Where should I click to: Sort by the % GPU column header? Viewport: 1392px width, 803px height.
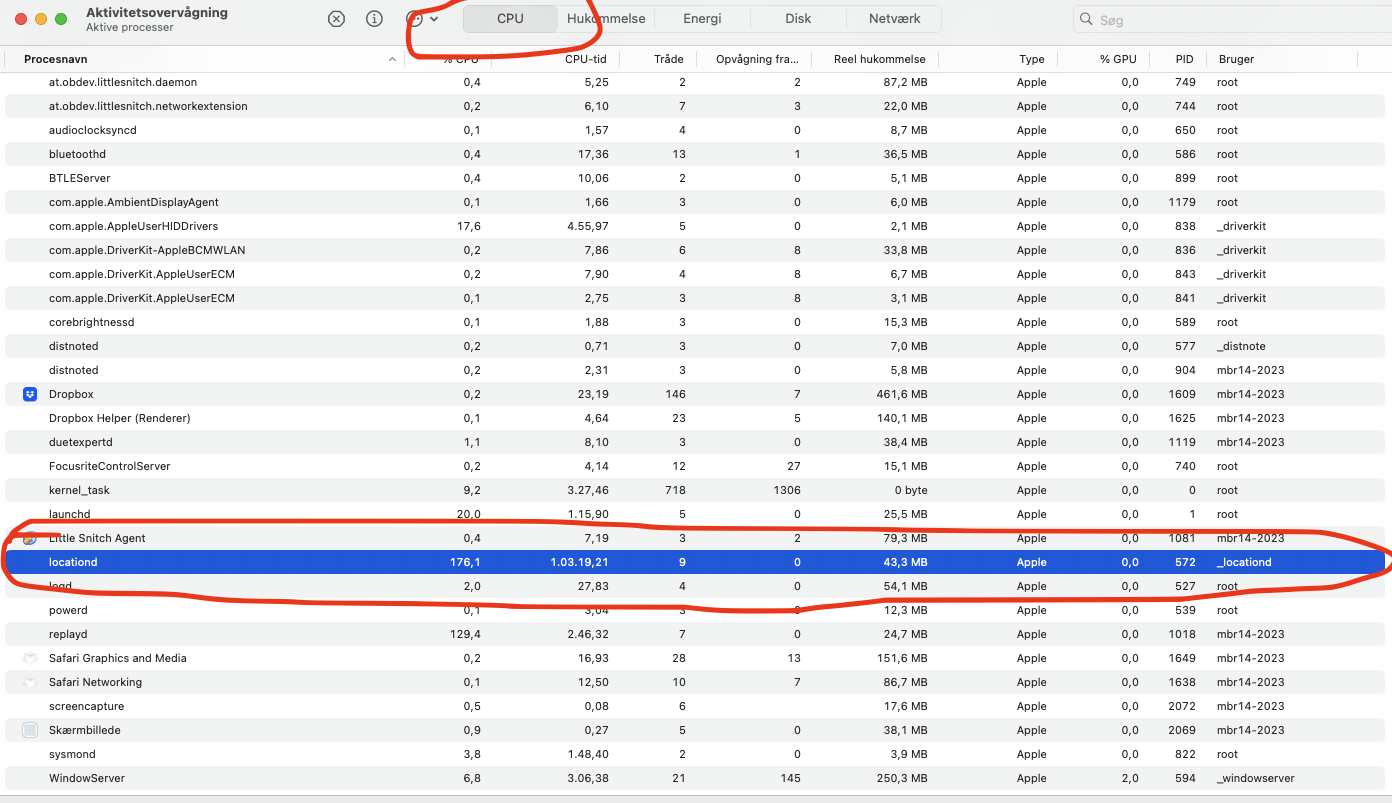[x=1119, y=59]
